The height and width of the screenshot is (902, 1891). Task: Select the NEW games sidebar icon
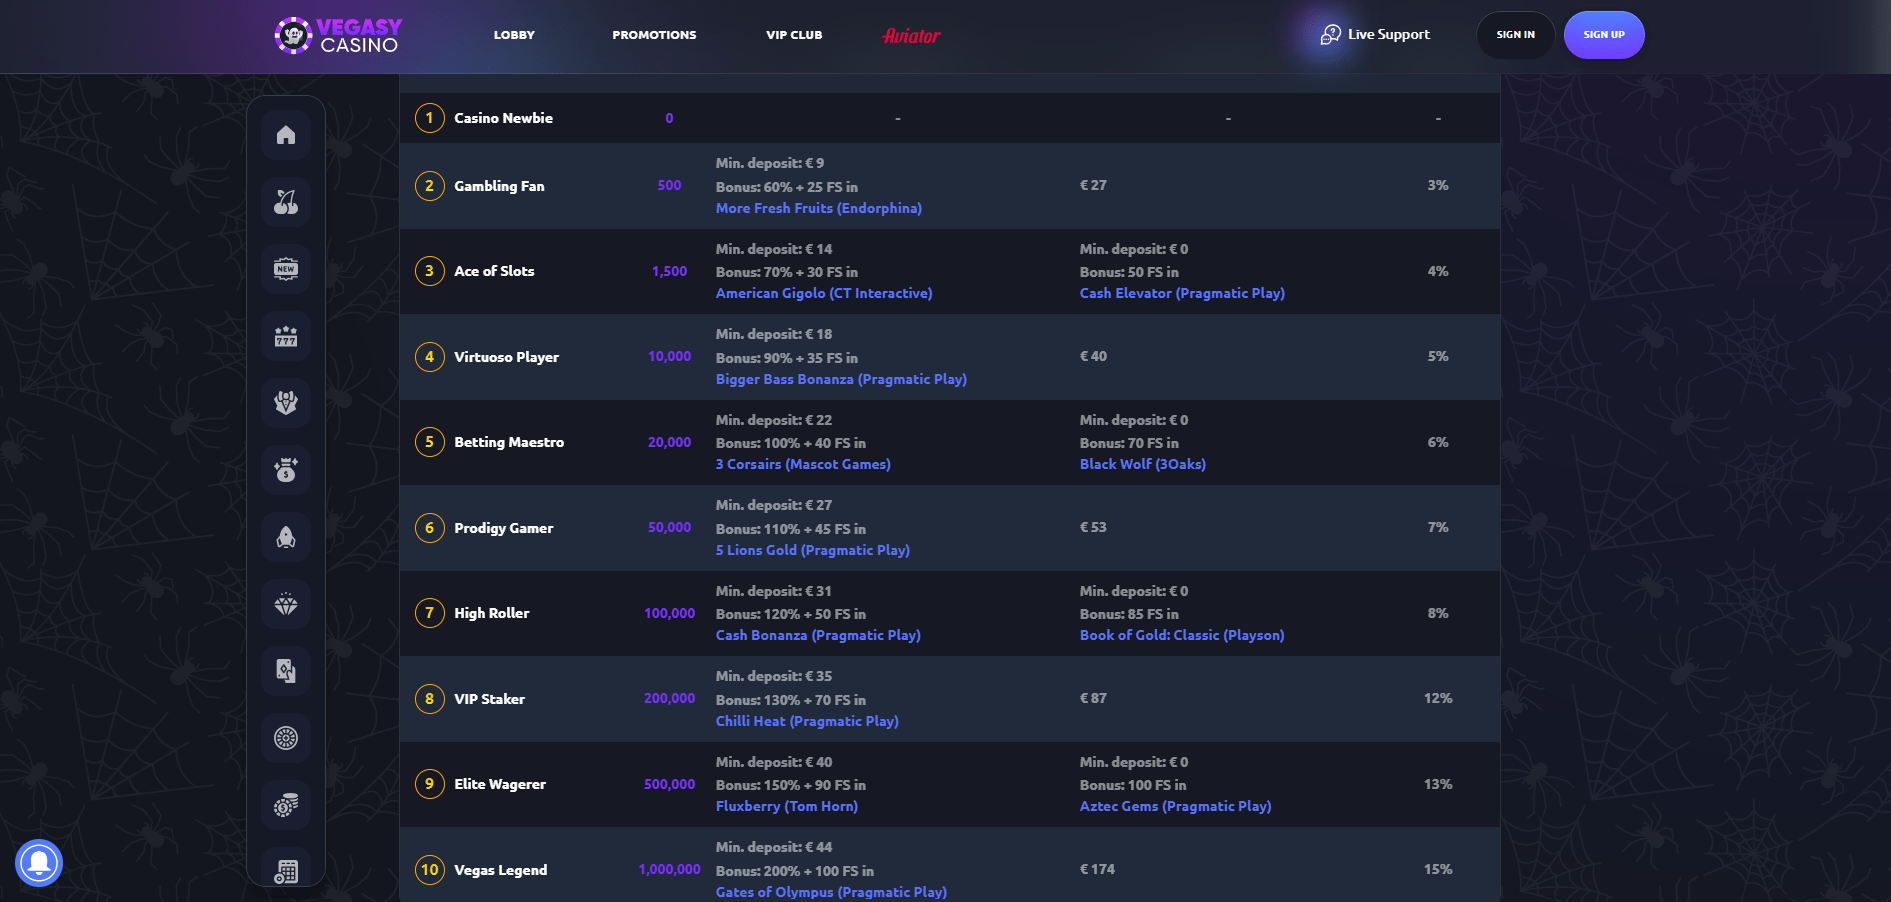pos(286,269)
